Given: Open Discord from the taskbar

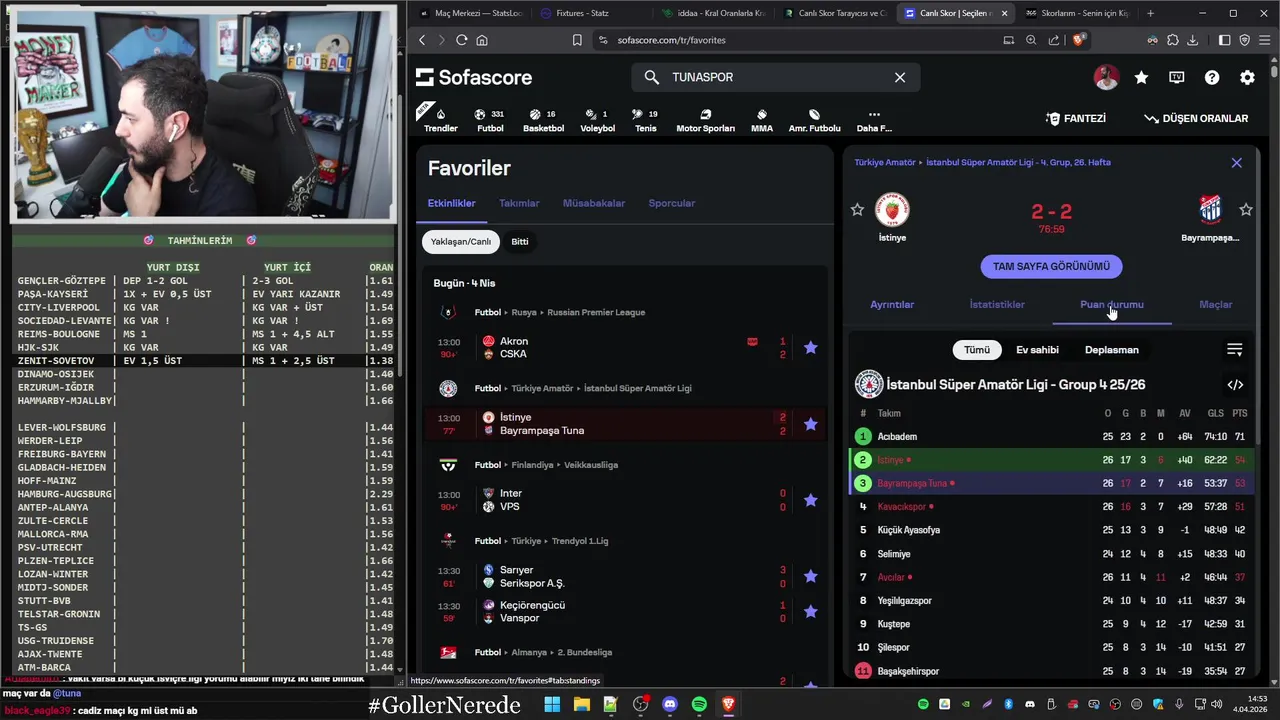Looking at the screenshot, I should (670, 705).
